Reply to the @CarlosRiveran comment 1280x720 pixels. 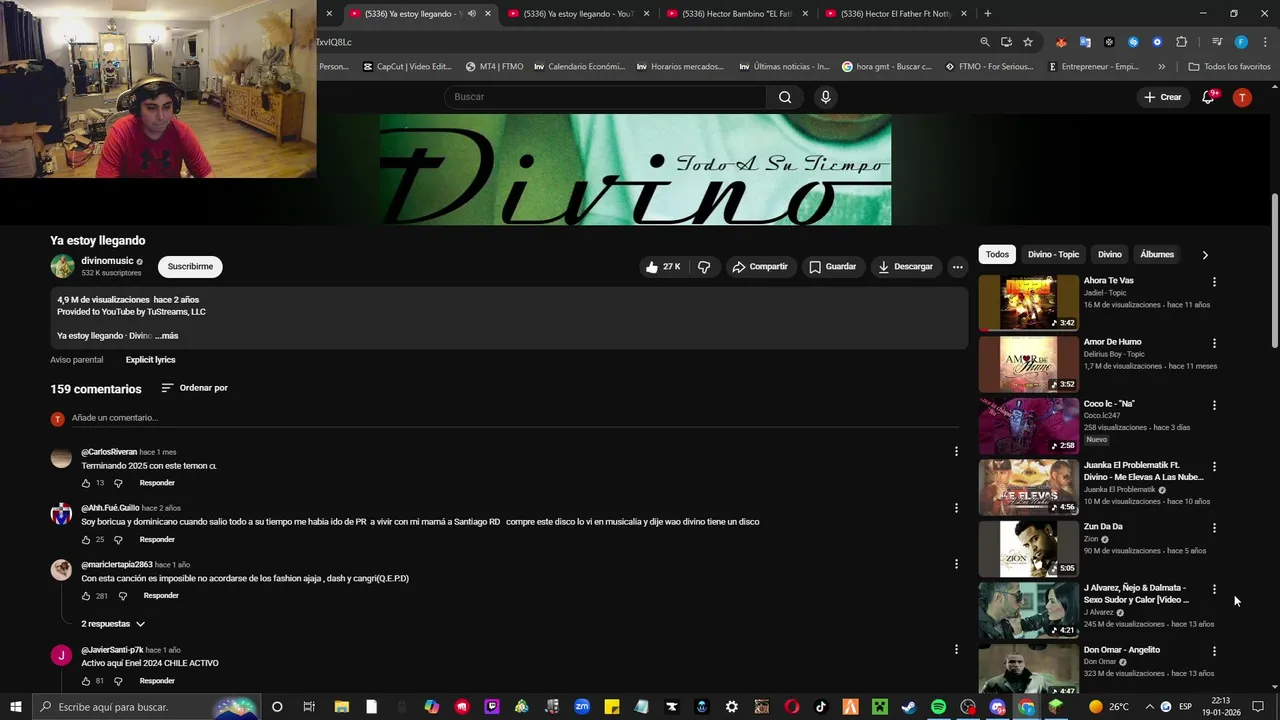click(x=157, y=483)
